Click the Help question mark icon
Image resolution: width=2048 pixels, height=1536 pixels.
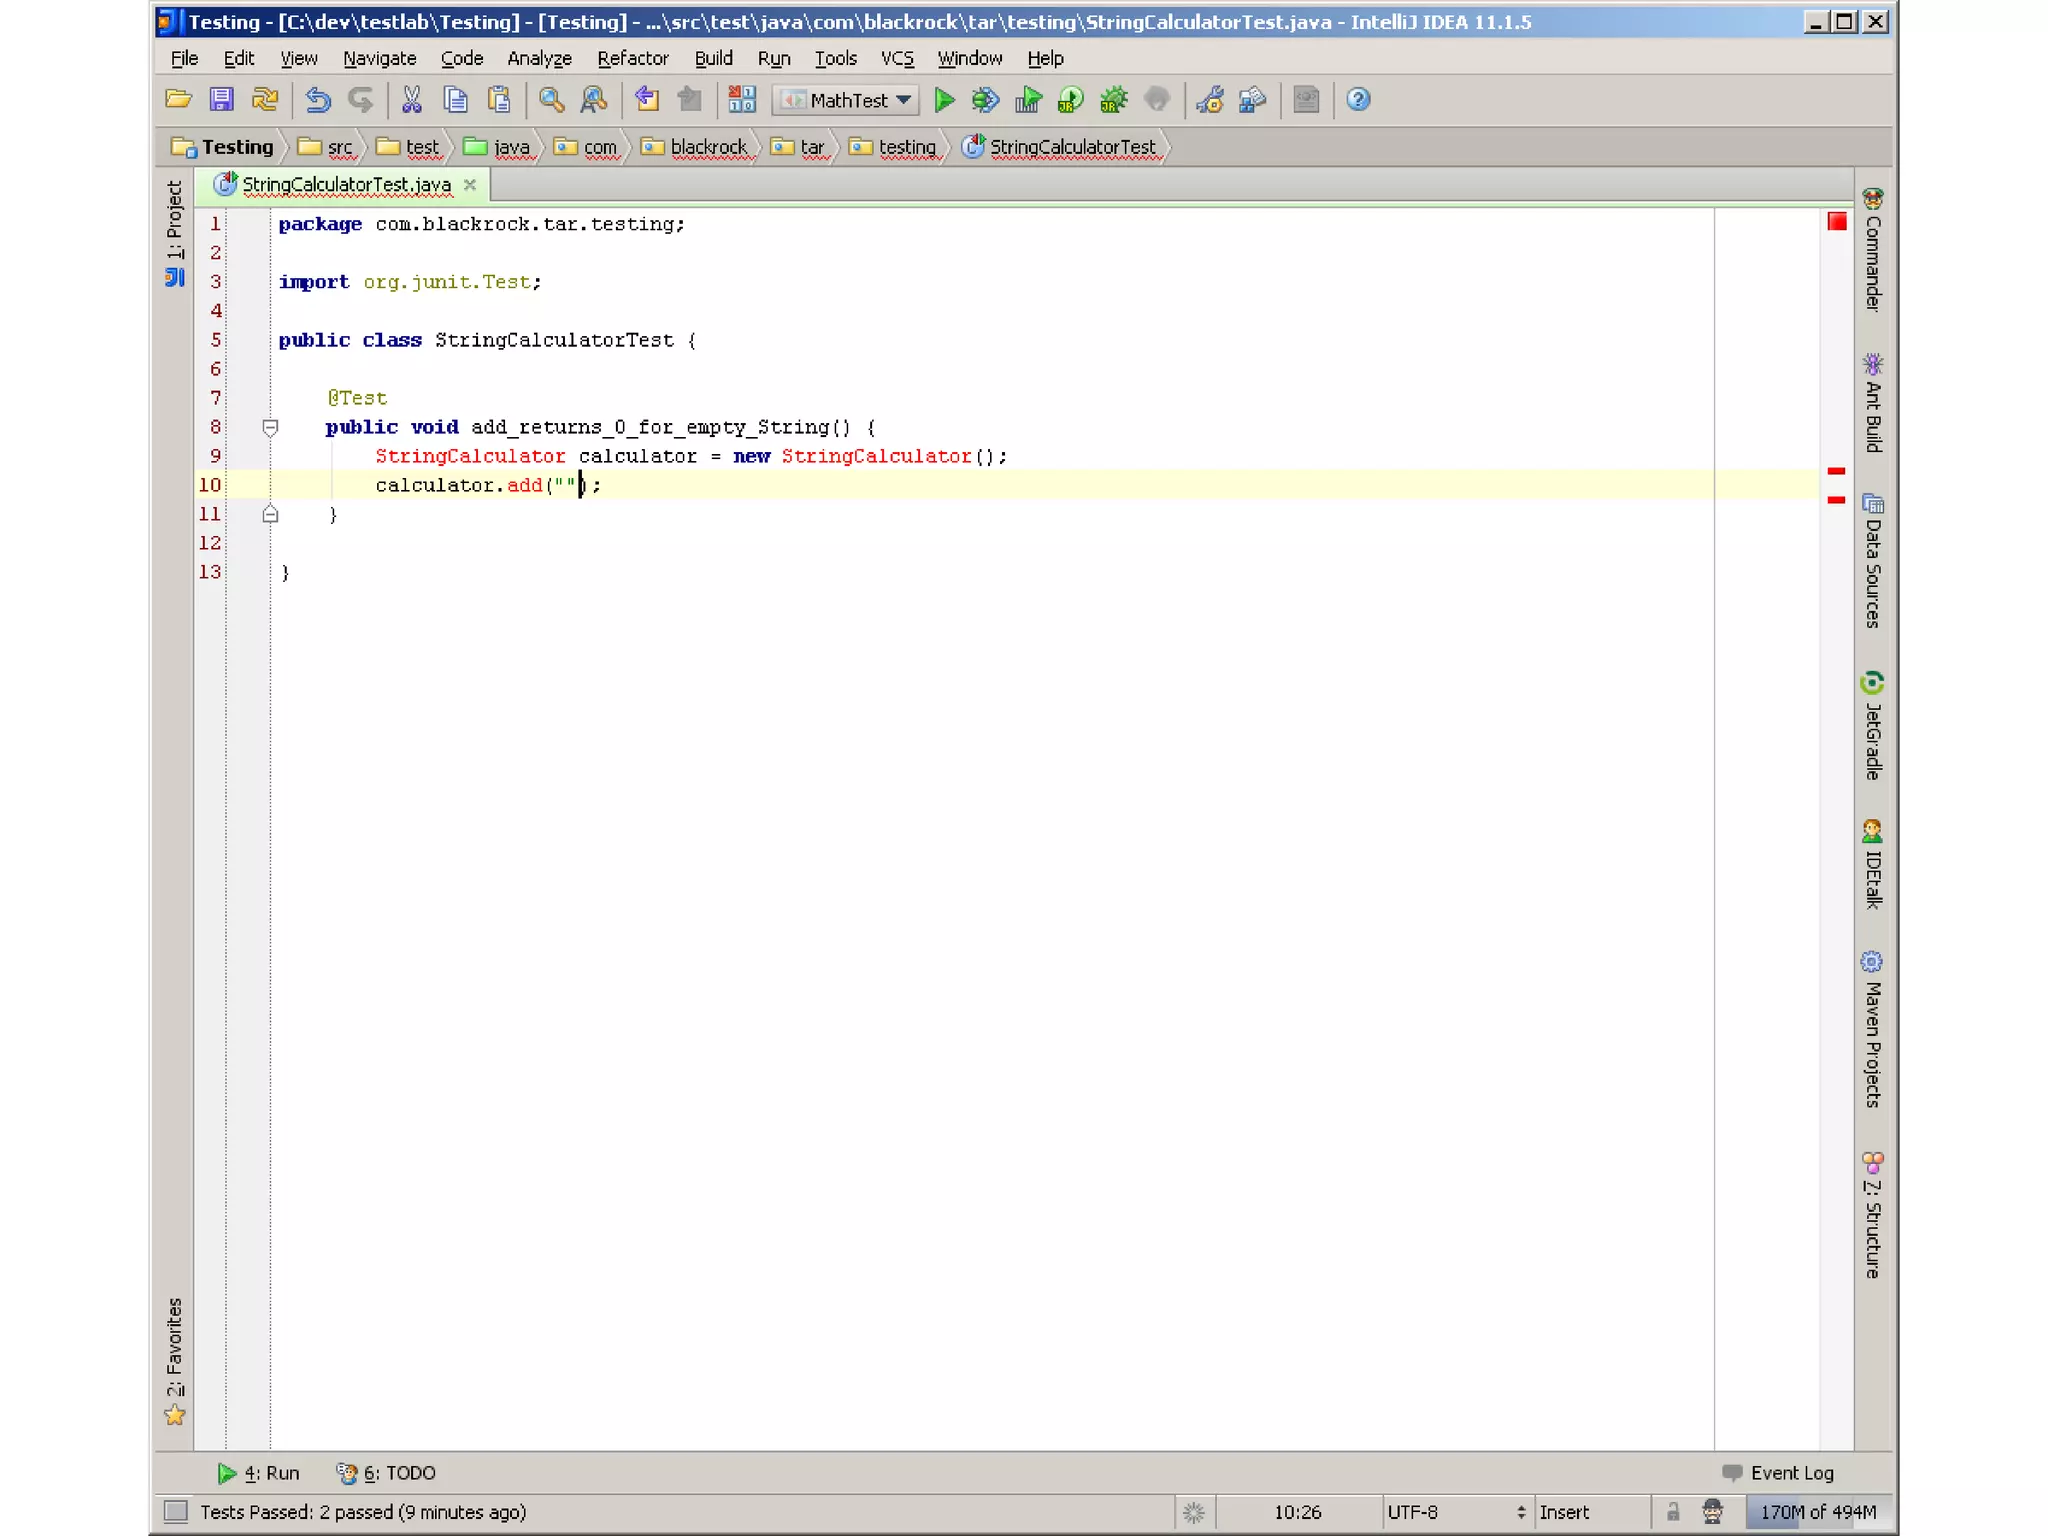[1357, 100]
